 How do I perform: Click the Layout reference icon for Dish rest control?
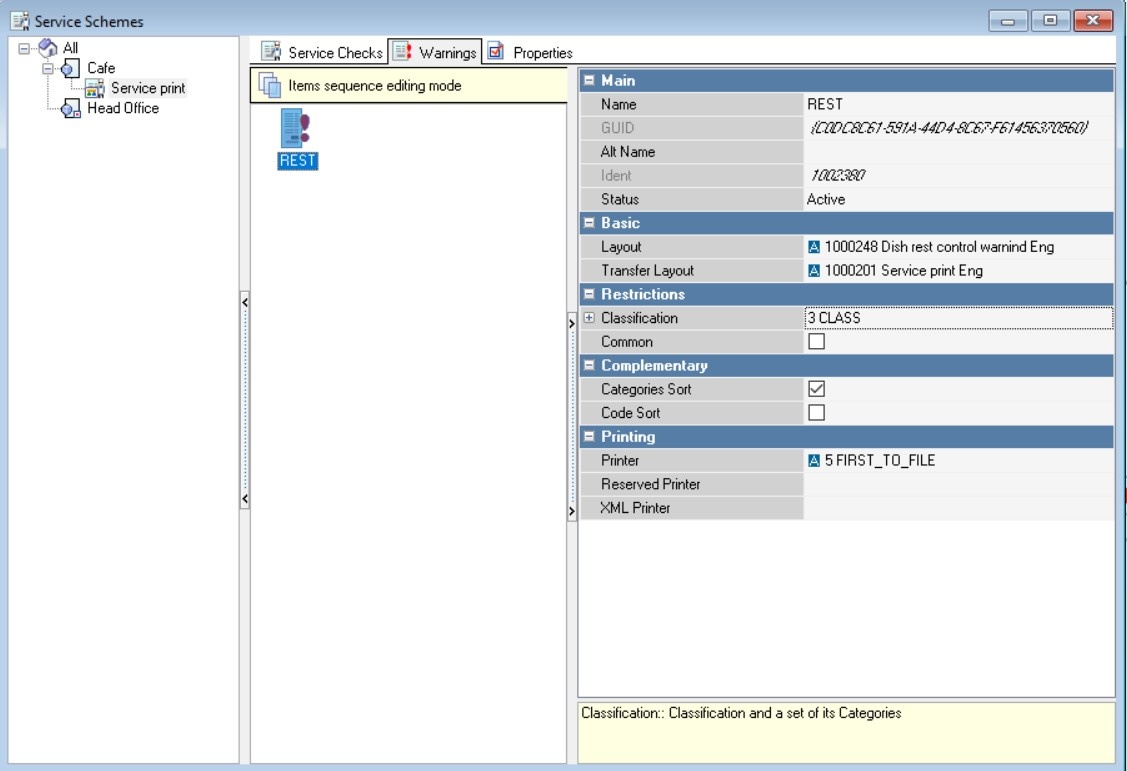[814, 247]
